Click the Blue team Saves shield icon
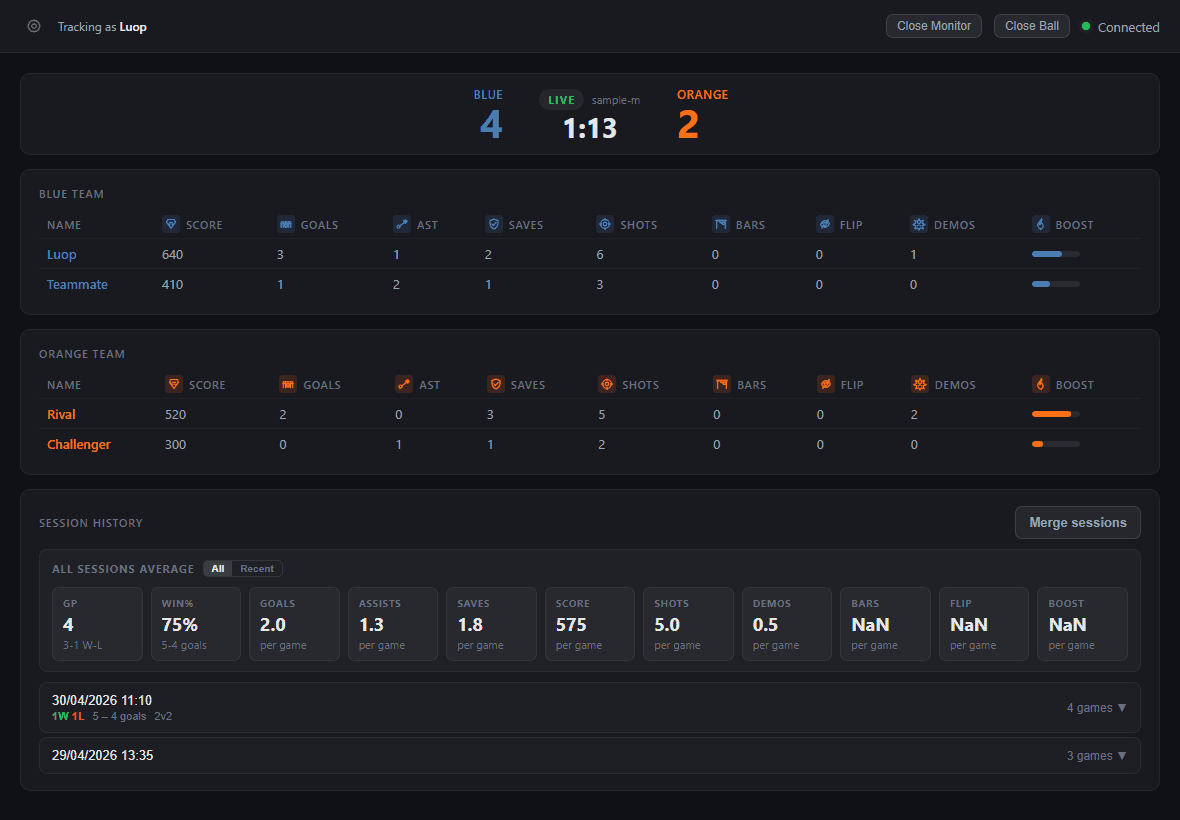 [494, 224]
